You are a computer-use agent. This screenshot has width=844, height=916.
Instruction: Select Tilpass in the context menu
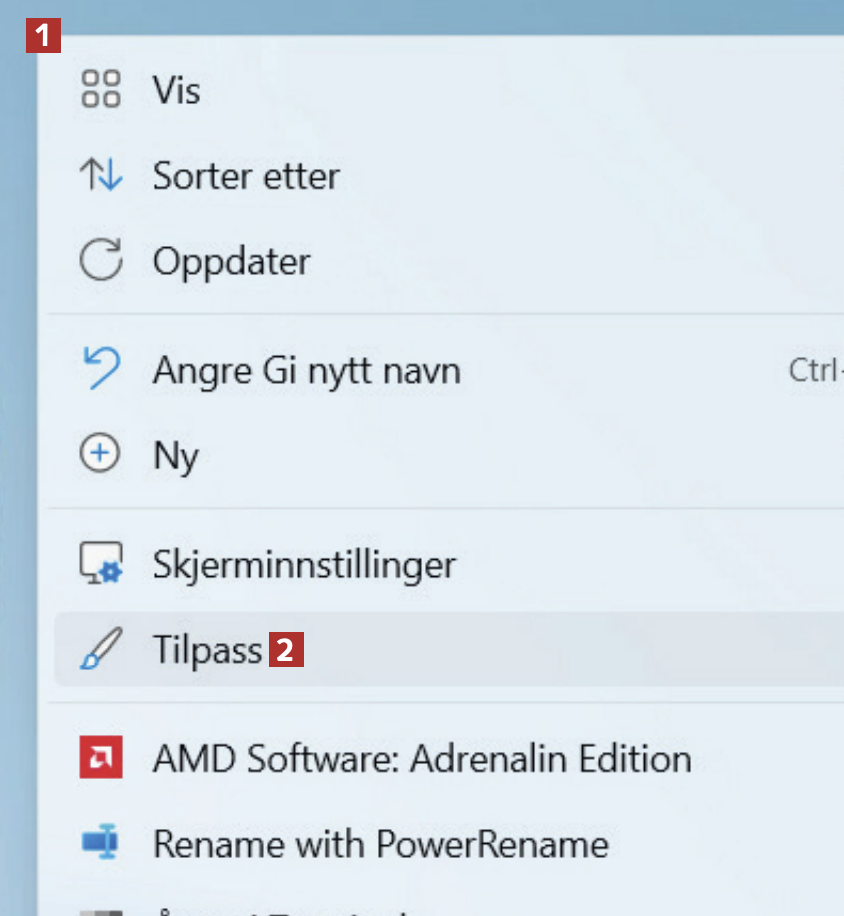click(x=207, y=650)
